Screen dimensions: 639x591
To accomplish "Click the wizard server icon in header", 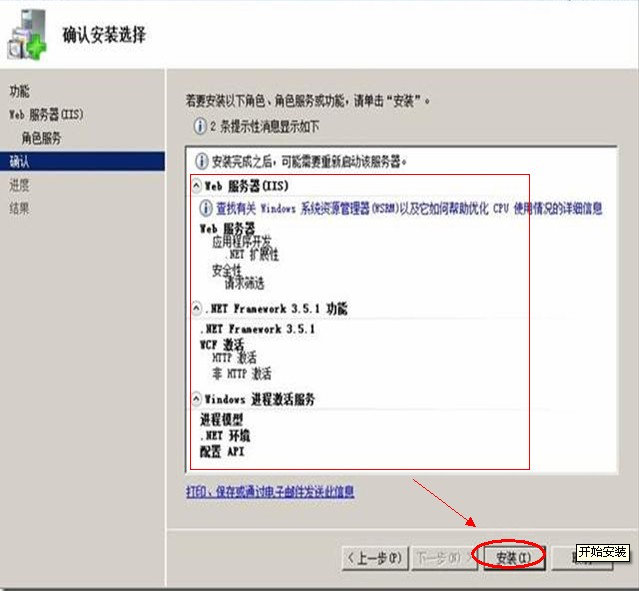I will coord(27,36).
